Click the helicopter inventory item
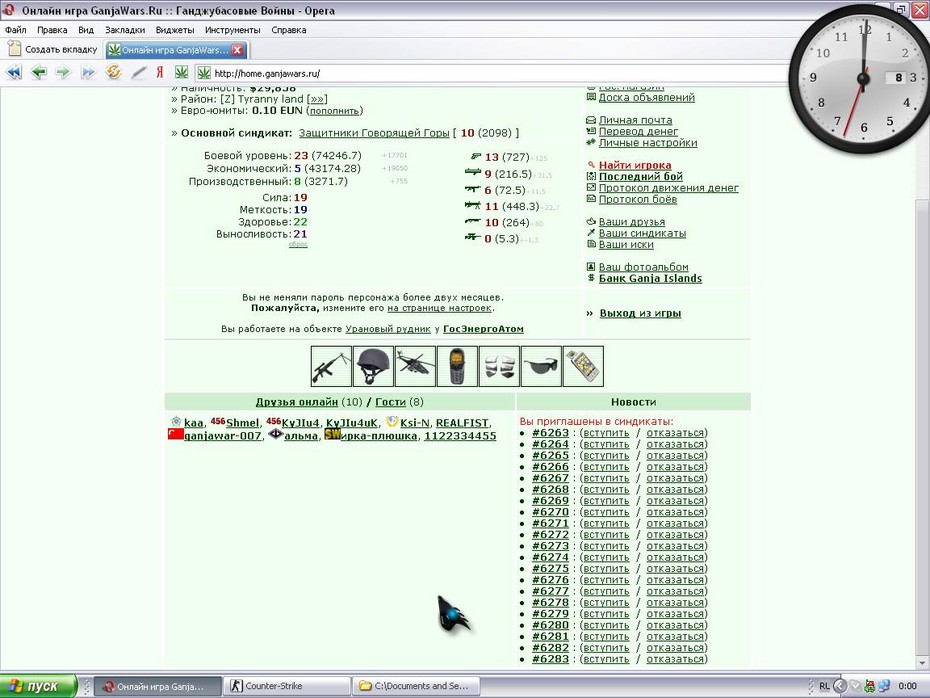The height and width of the screenshot is (698, 930). (415, 366)
